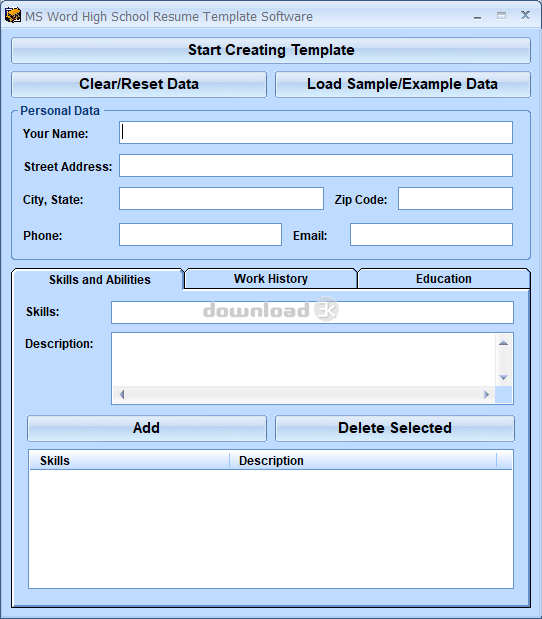Viewport: 542px width, 619px height.
Task: Click into the Zip Code field
Action: click(x=455, y=199)
